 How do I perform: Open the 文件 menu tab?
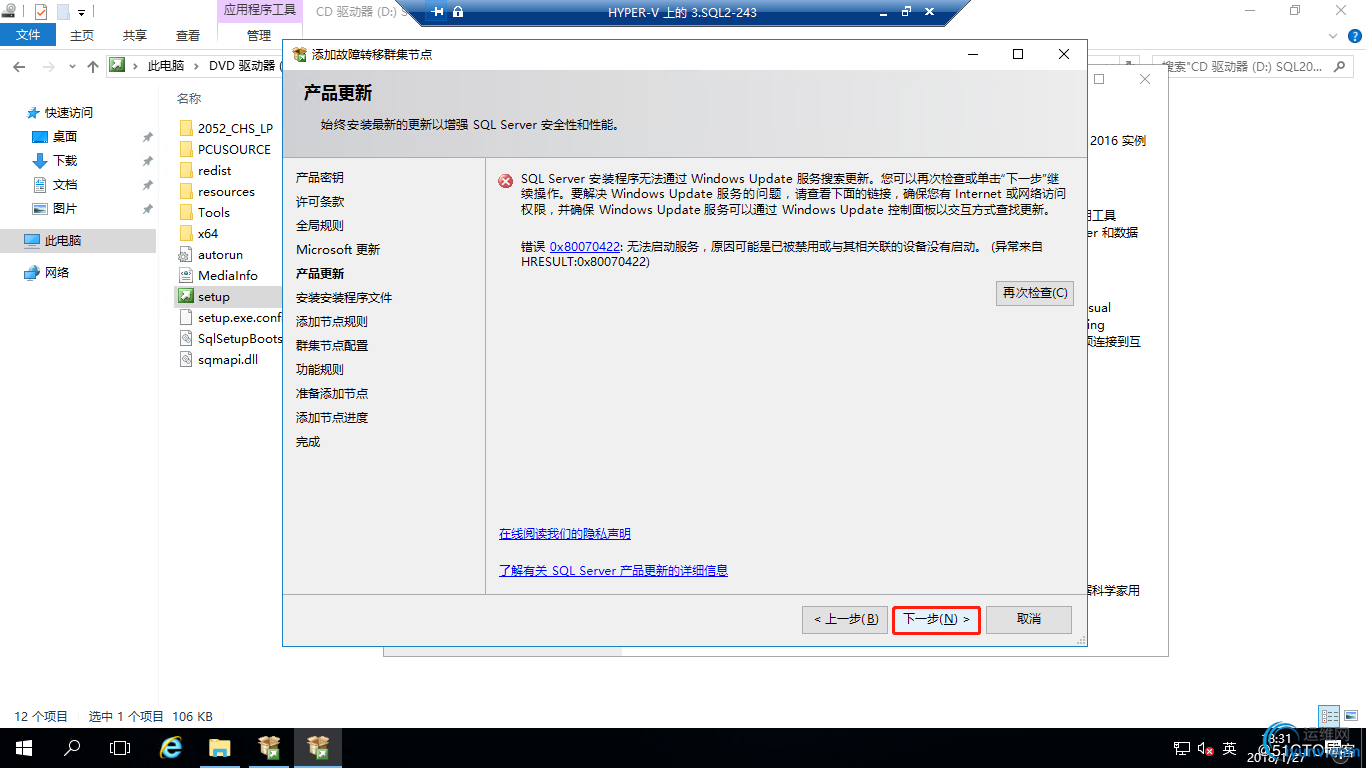coord(29,35)
